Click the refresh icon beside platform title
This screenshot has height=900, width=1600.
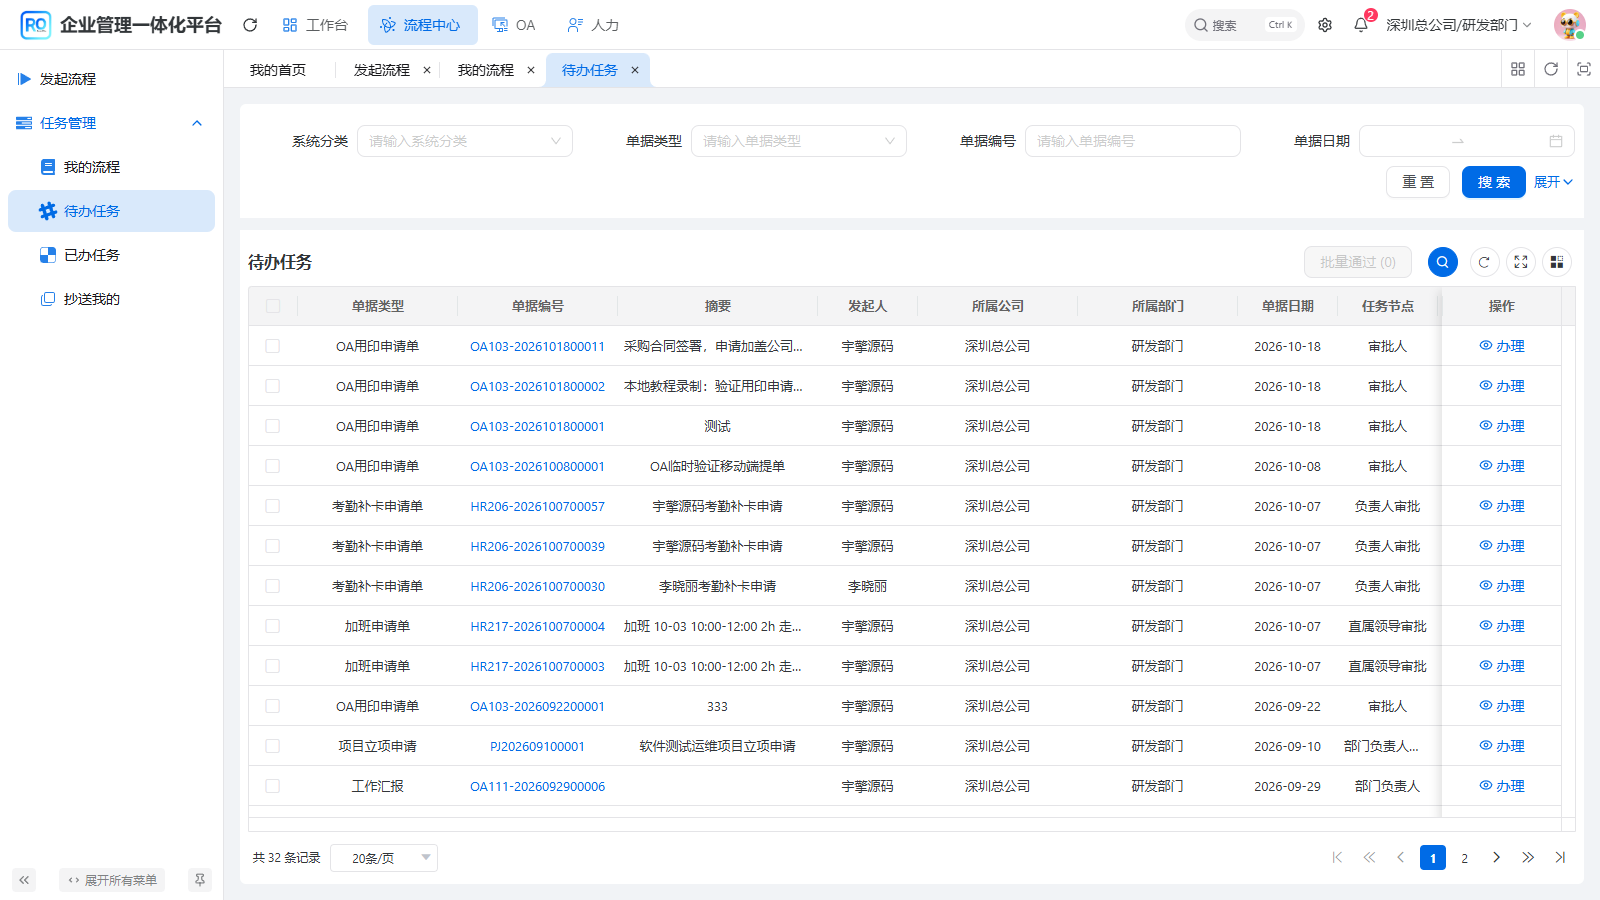250,25
